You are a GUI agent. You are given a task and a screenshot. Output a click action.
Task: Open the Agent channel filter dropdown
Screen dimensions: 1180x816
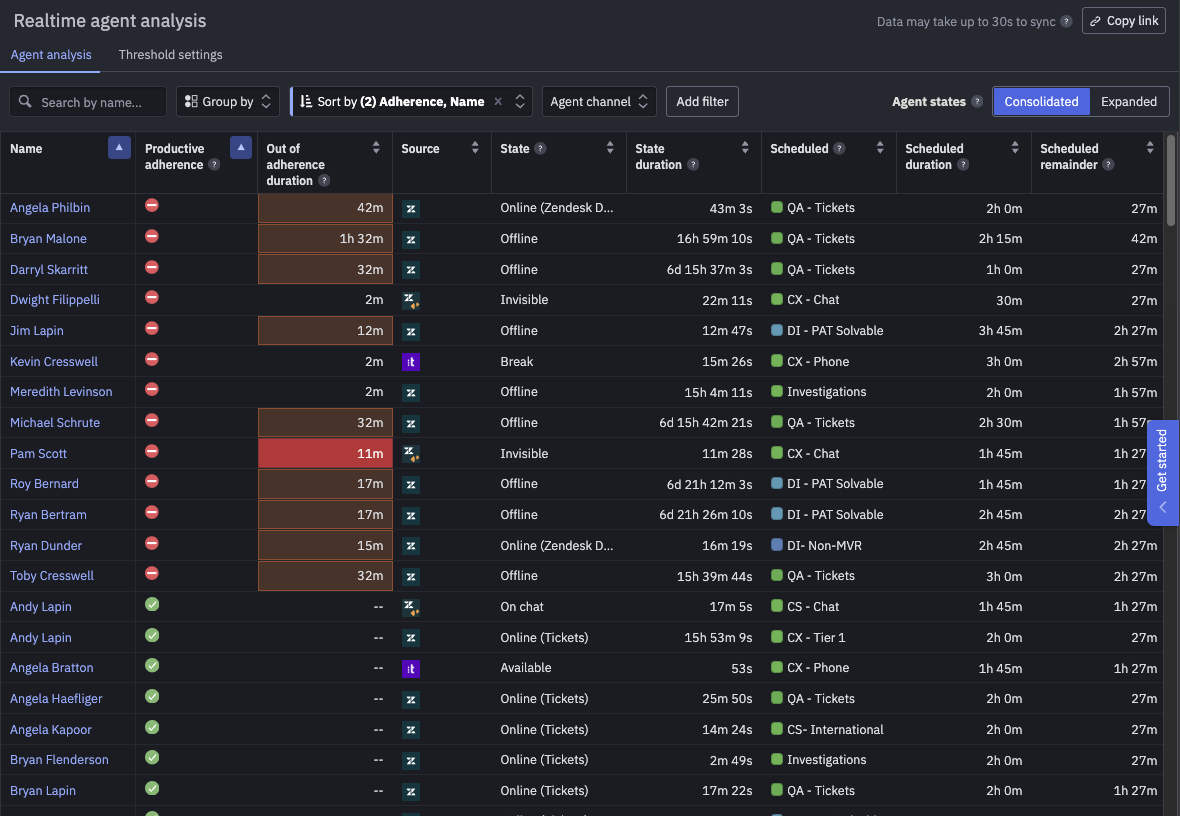[598, 101]
